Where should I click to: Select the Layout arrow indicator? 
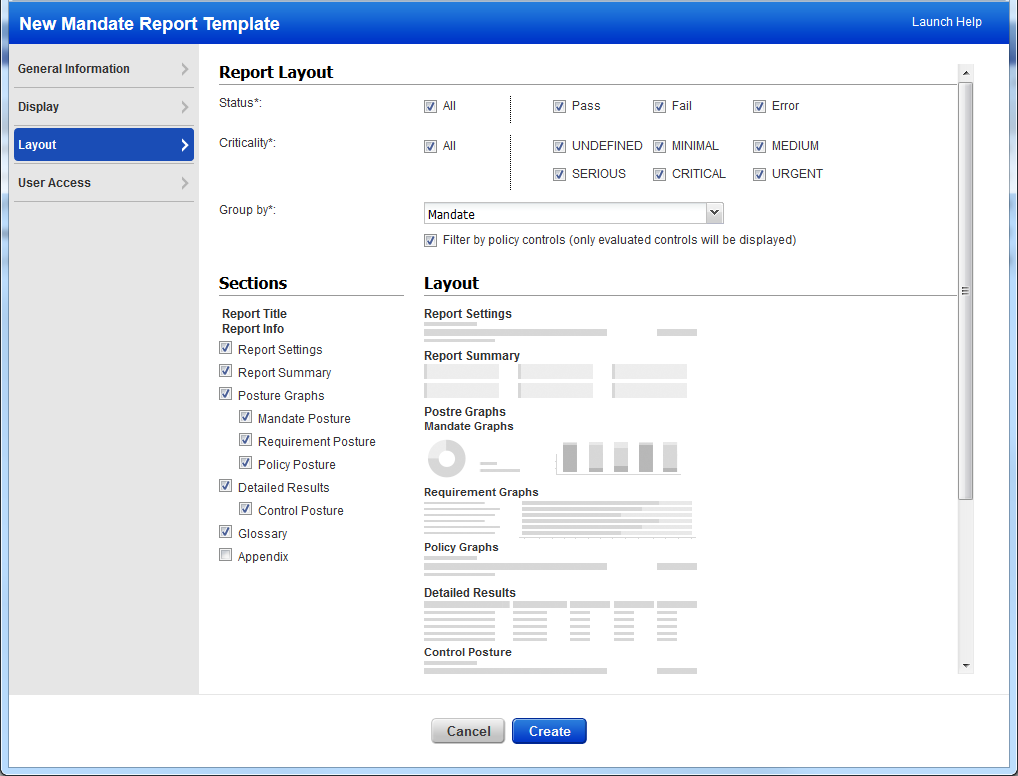pos(186,144)
